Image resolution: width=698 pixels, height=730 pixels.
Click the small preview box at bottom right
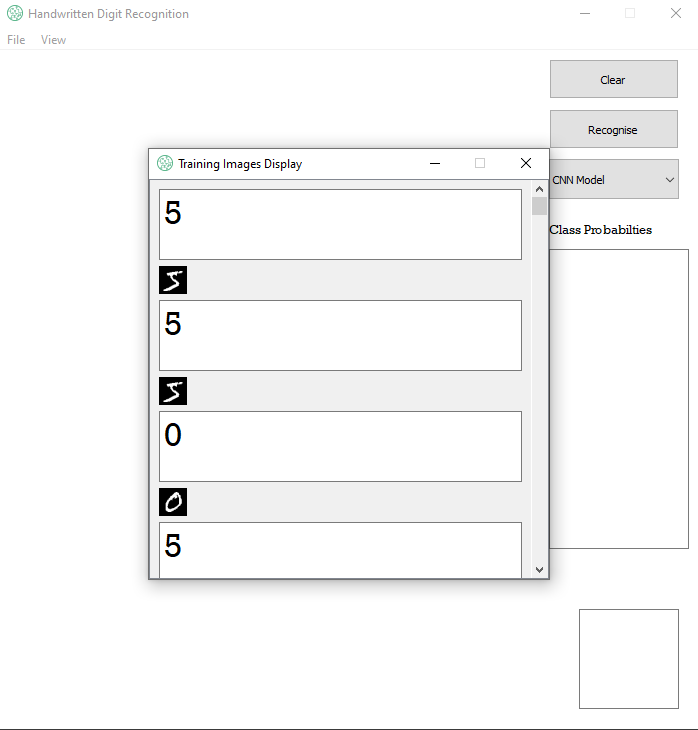(x=629, y=659)
